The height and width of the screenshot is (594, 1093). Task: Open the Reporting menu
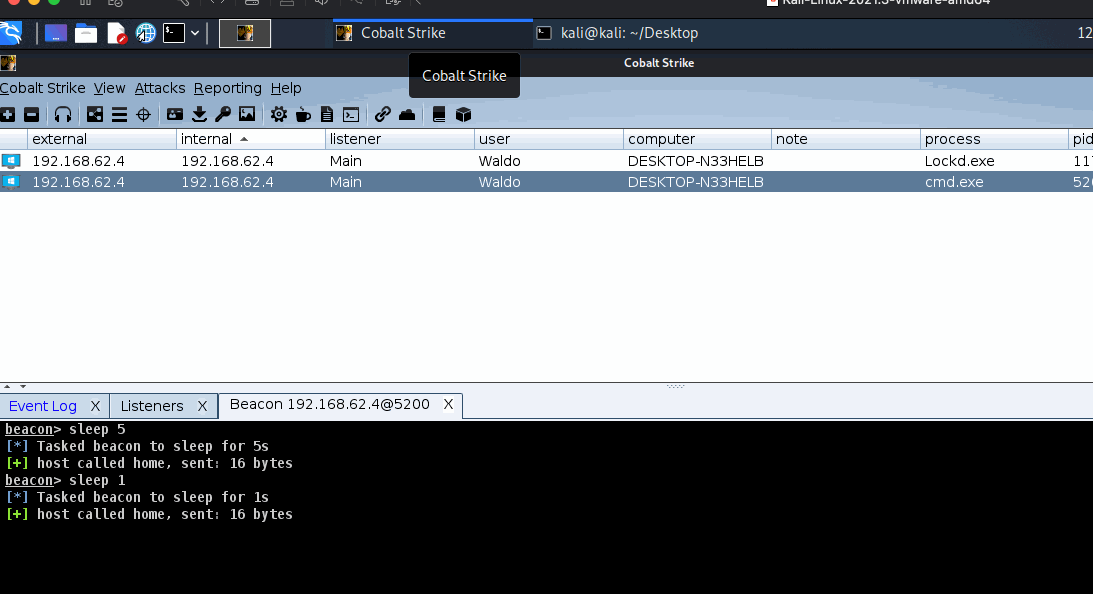click(228, 88)
